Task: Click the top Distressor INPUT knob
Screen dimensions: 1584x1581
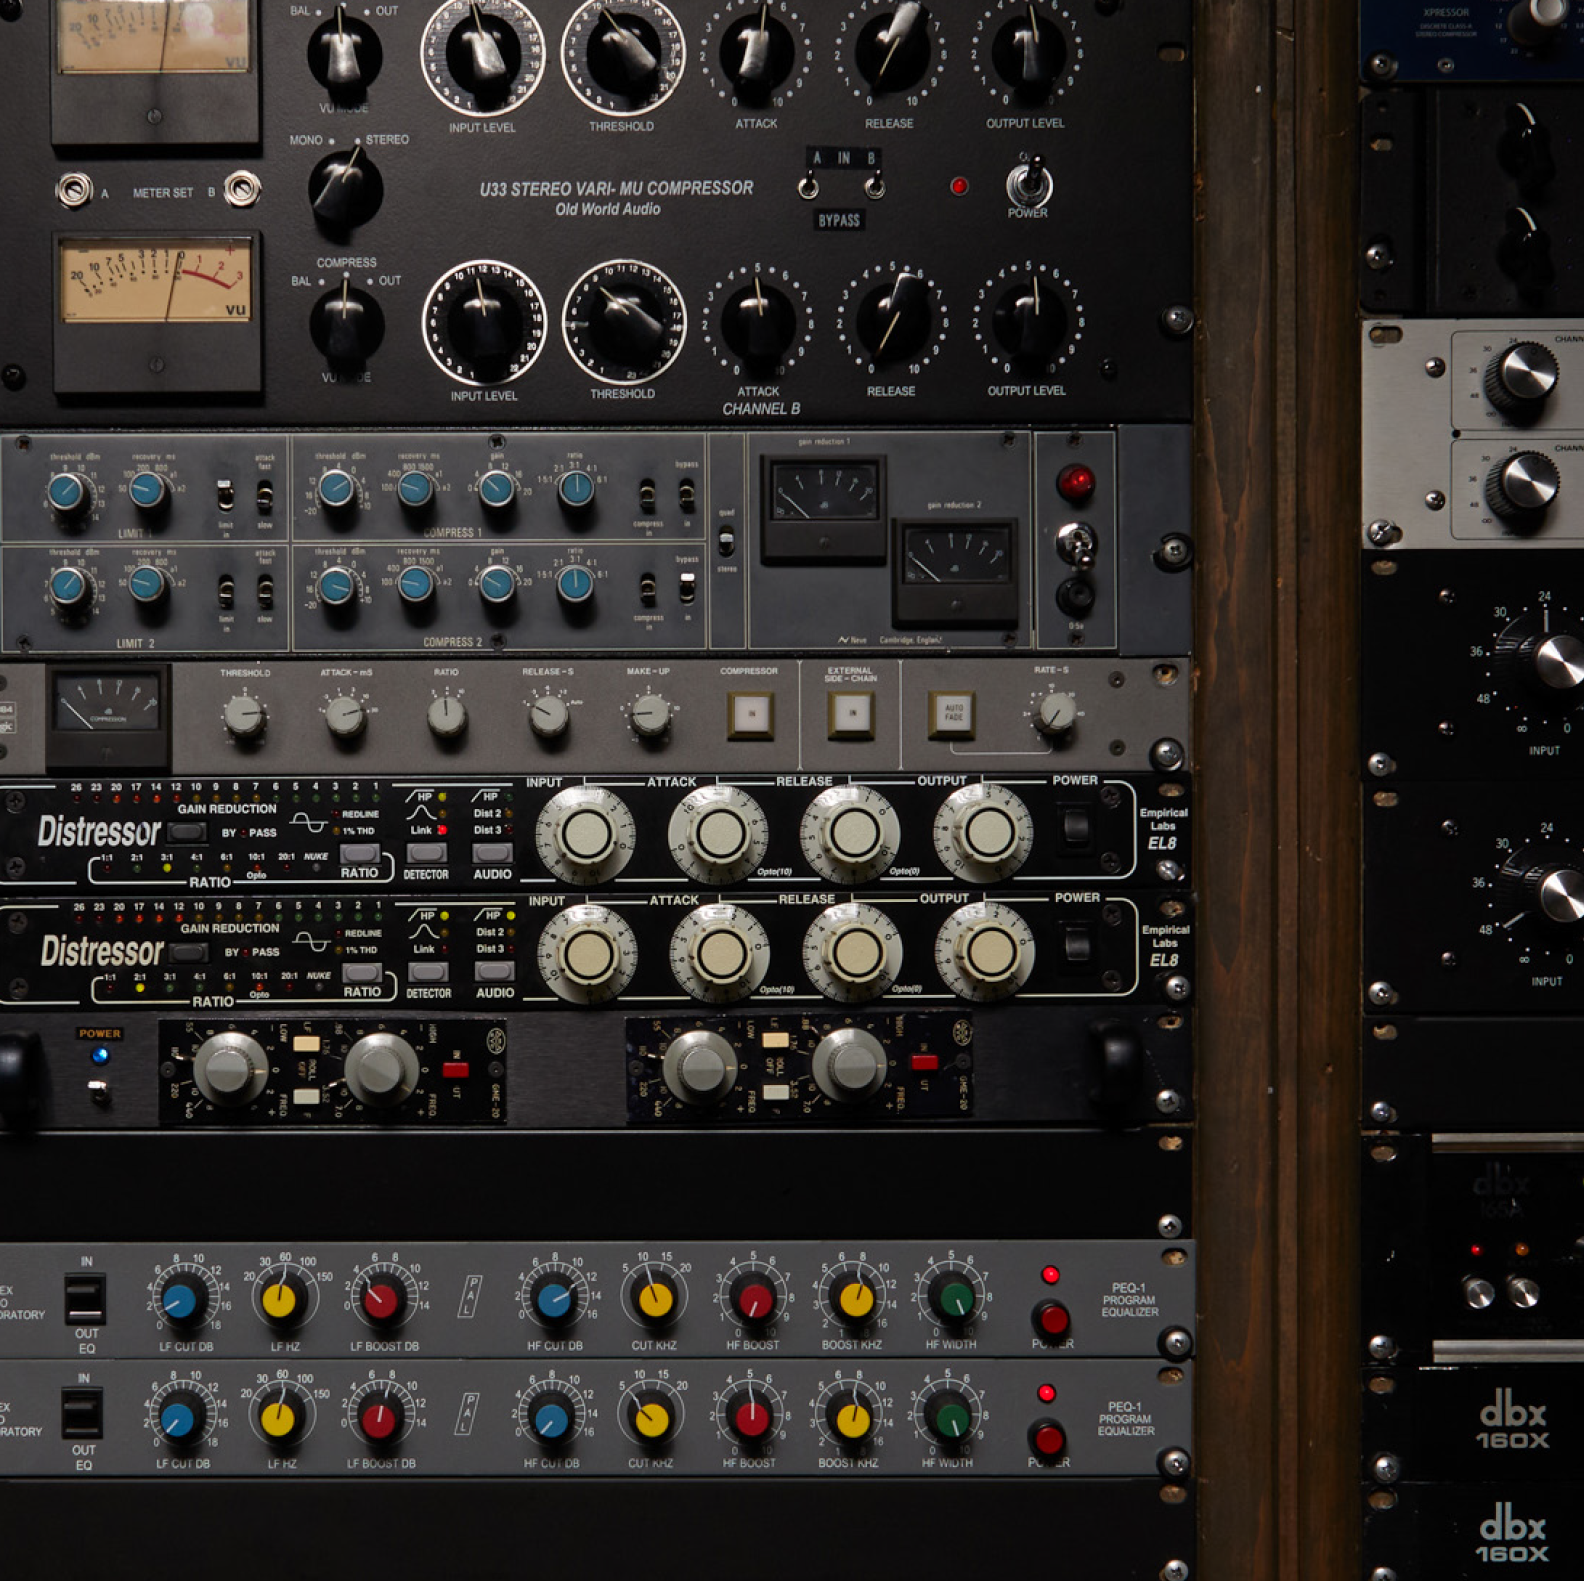Action: [x=586, y=834]
